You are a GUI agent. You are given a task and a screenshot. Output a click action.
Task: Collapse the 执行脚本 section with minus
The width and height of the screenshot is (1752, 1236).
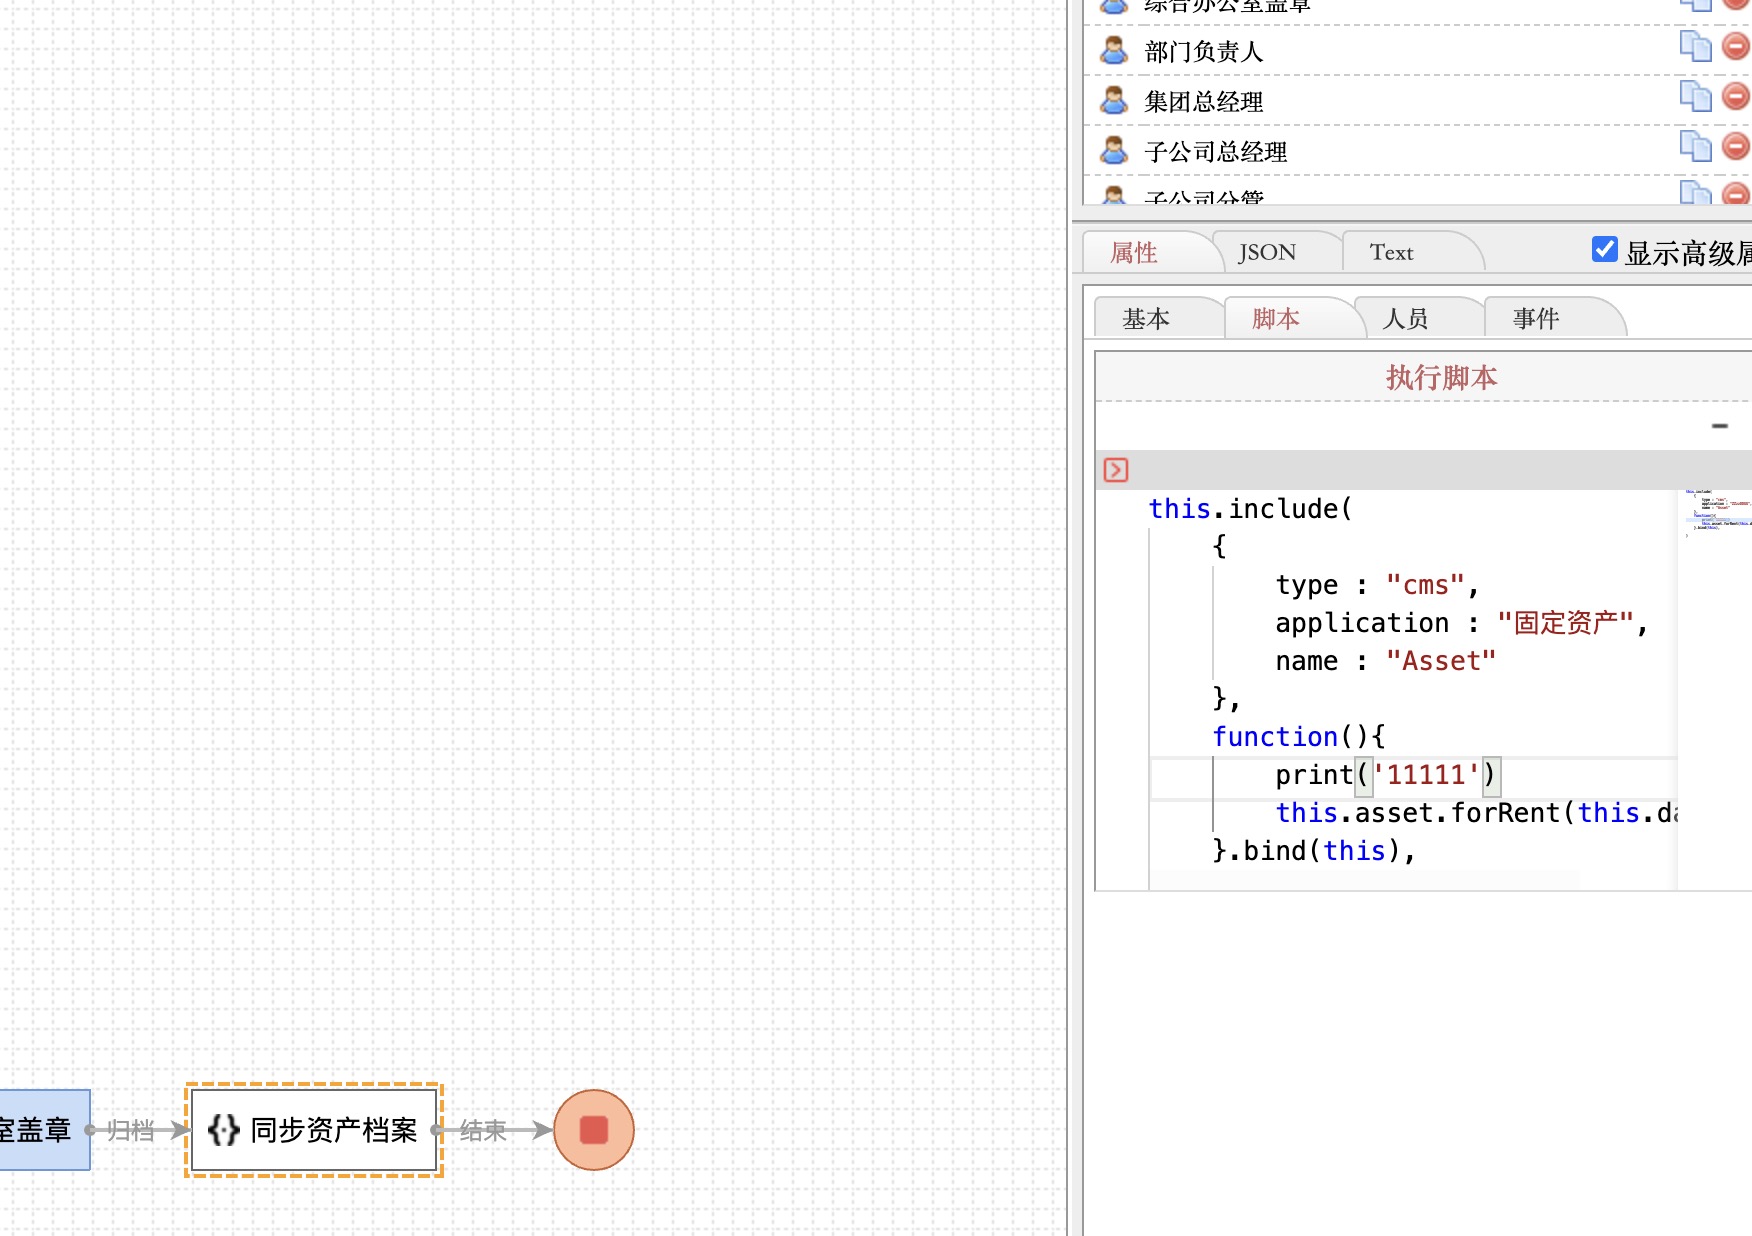pos(1720,426)
